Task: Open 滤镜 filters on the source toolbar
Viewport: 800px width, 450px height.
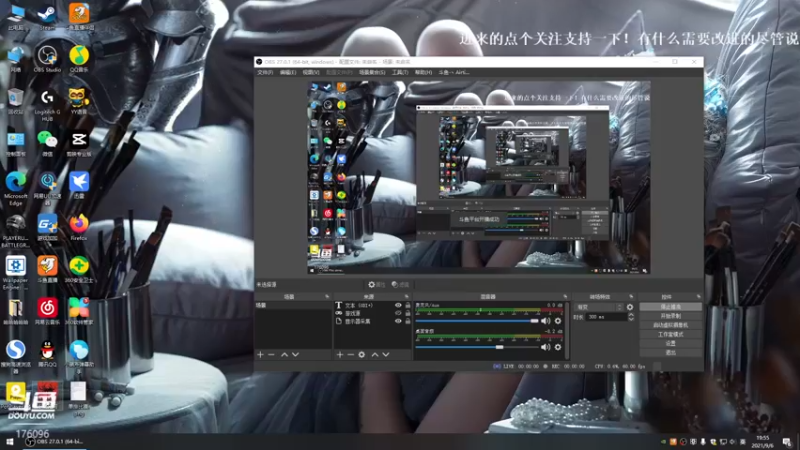Action: pos(401,285)
